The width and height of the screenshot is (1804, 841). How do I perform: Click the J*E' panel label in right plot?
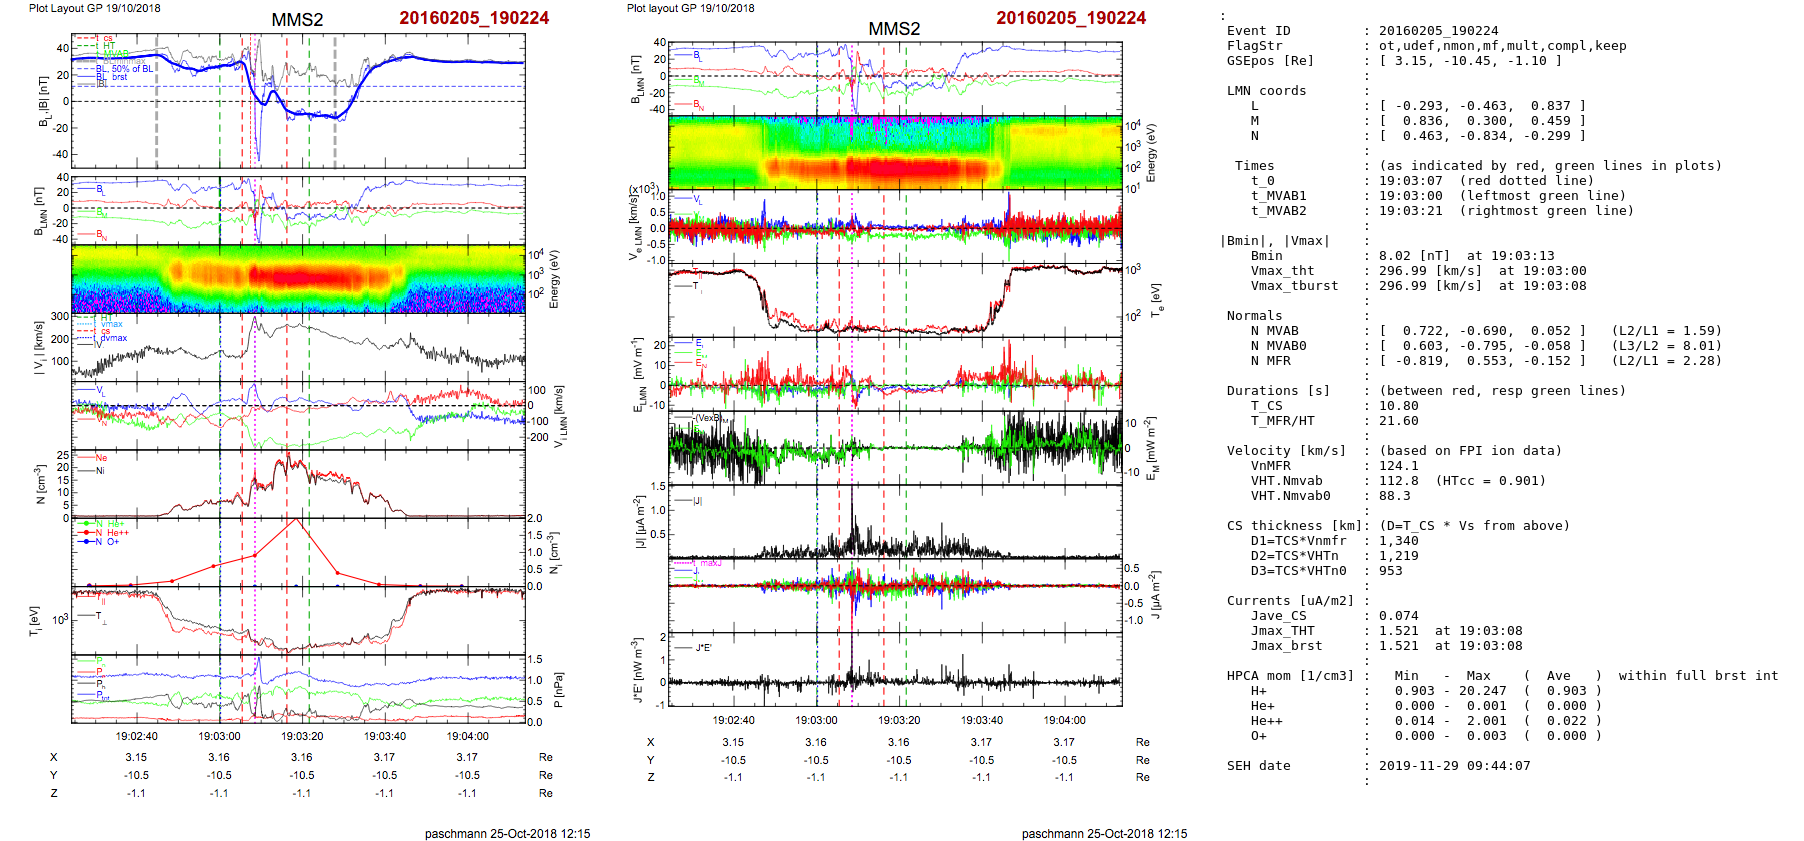pyautogui.click(x=703, y=648)
